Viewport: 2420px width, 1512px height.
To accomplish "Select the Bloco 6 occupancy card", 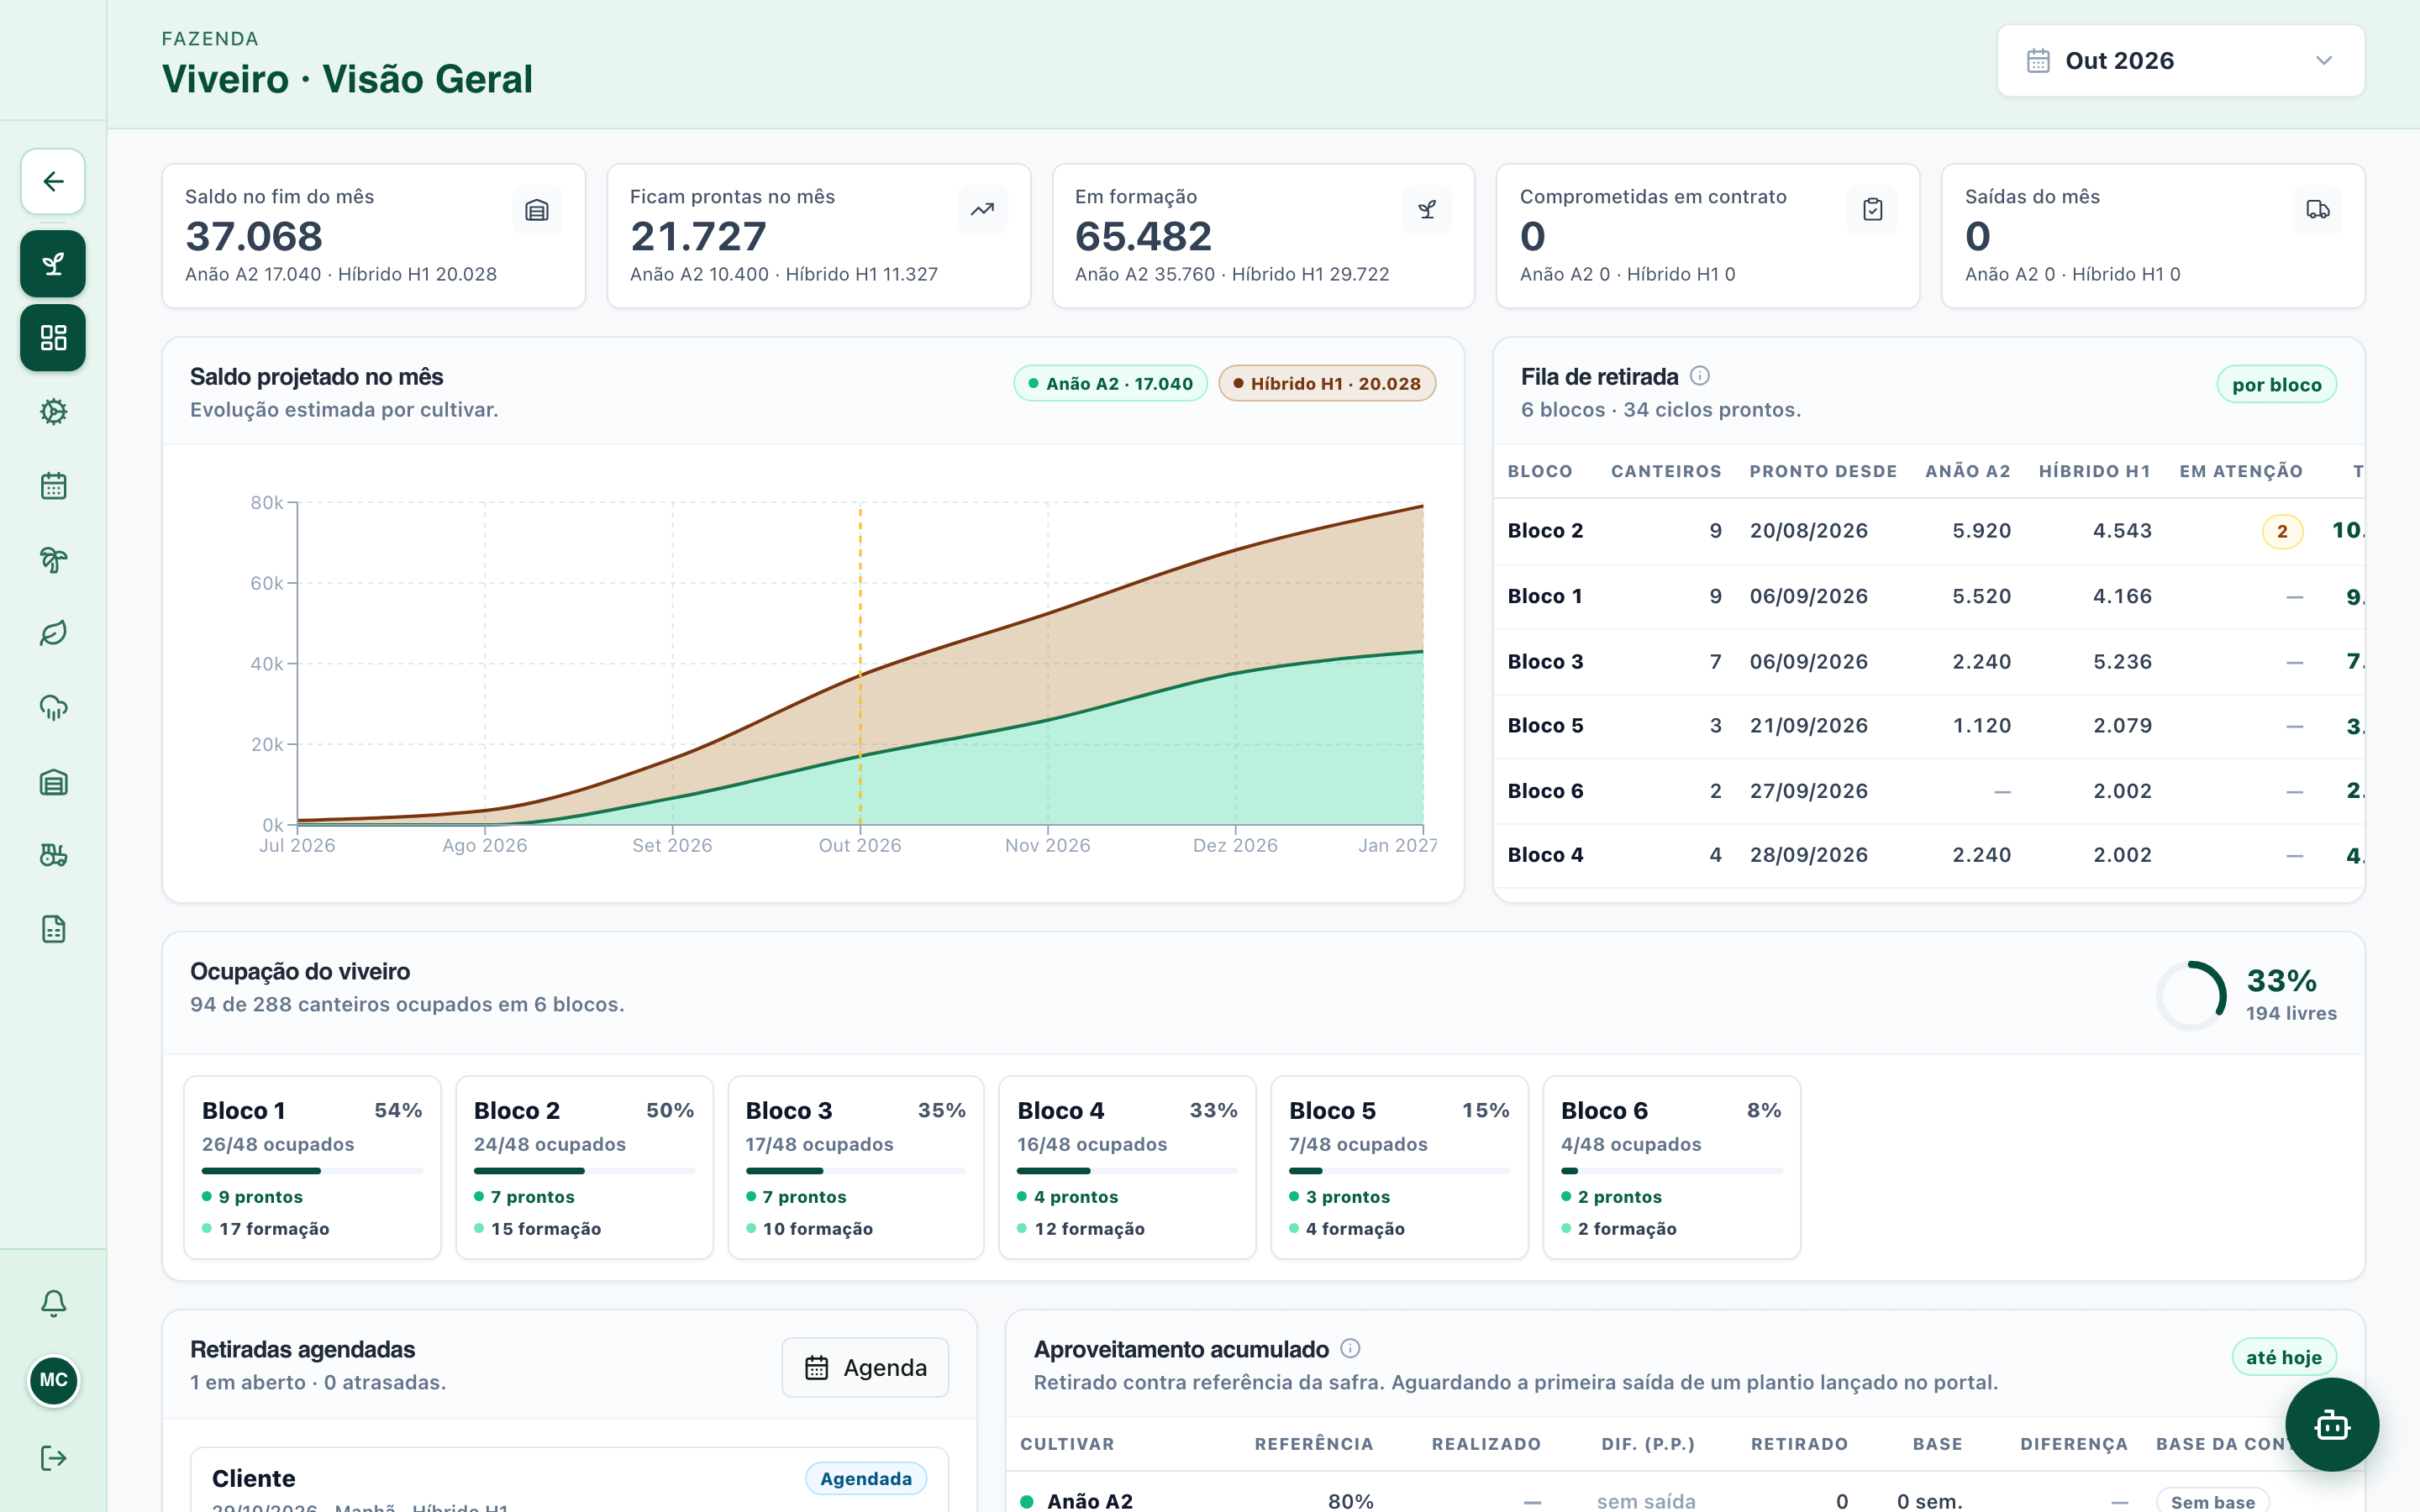I will 1671,1167.
